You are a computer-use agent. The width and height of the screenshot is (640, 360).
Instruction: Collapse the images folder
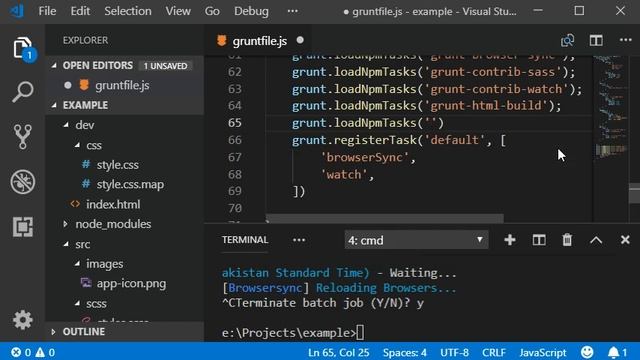click(x=77, y=264)
